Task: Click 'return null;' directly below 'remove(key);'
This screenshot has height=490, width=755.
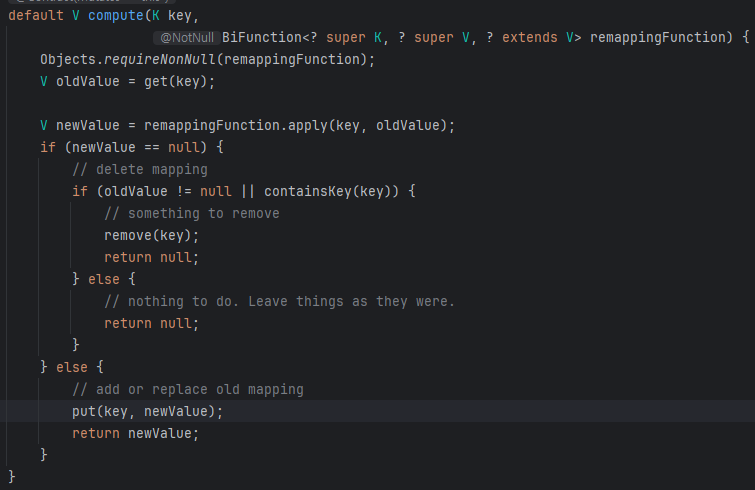Action: tap(151, 257)
